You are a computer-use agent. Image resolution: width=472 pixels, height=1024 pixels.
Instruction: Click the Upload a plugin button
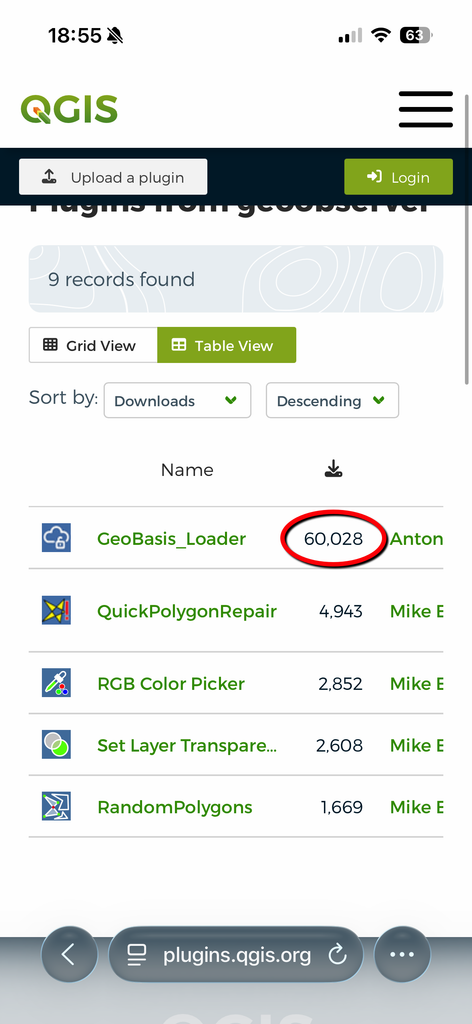[113, 177]
